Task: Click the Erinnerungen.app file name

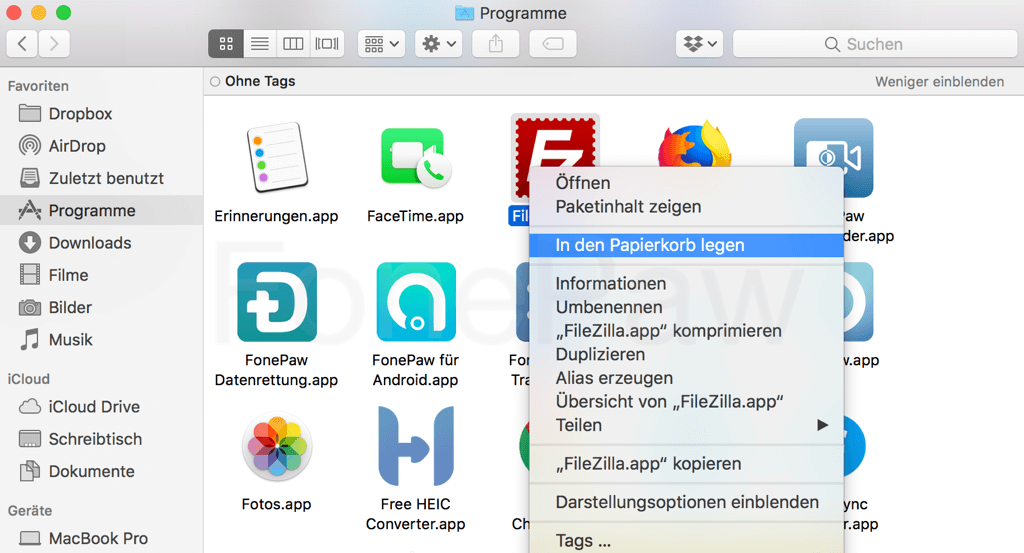Action: pos(276,216)
